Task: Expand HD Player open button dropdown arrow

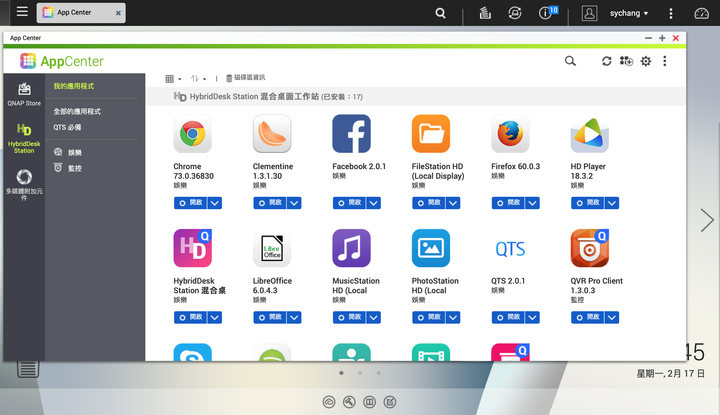Action: click(x=612, y=203)
